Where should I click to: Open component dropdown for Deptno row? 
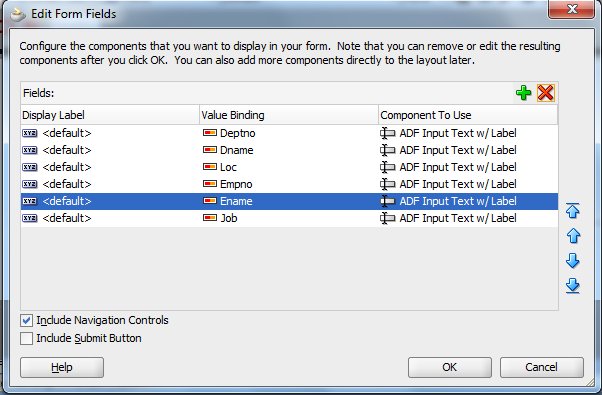[x=468, y=133]
